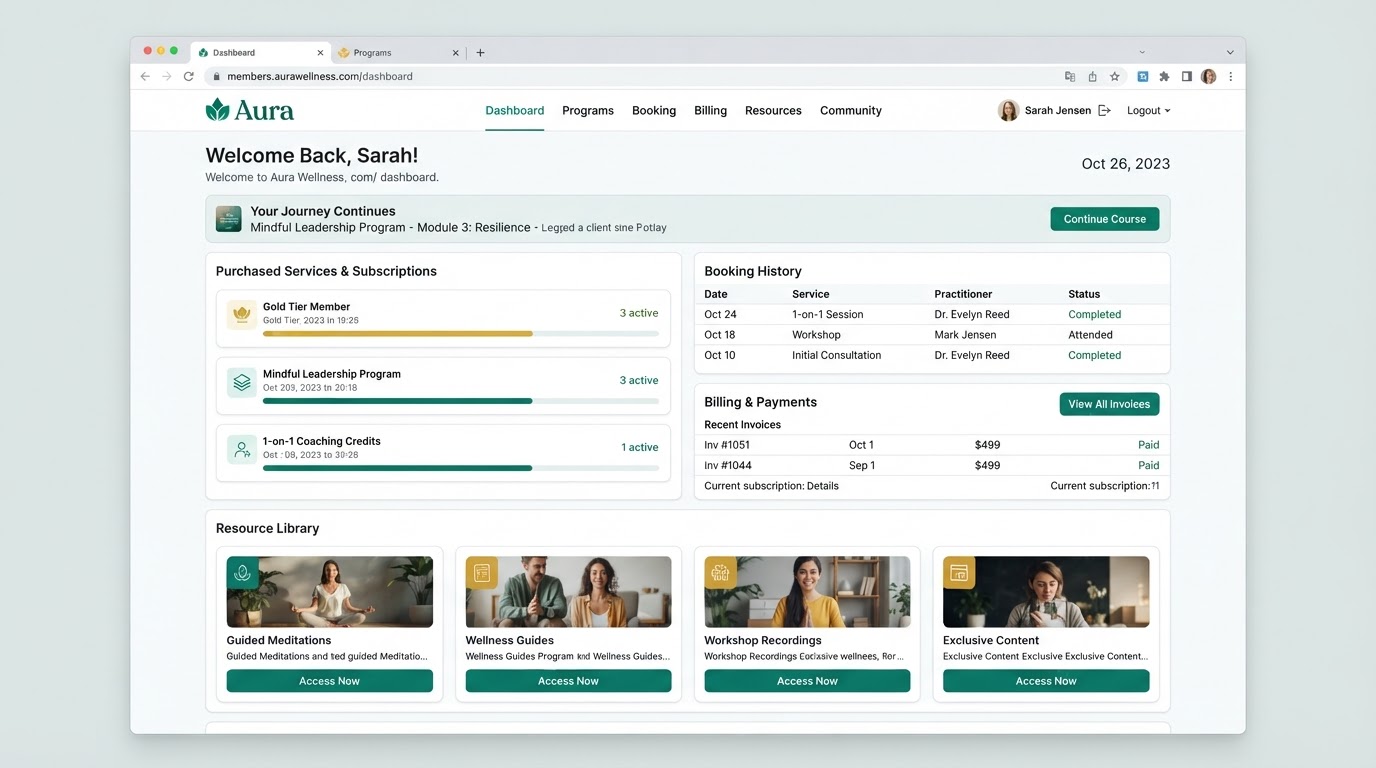1376x768 pixels.
Task: Click the translate page icon
Action: point(1070,76)
